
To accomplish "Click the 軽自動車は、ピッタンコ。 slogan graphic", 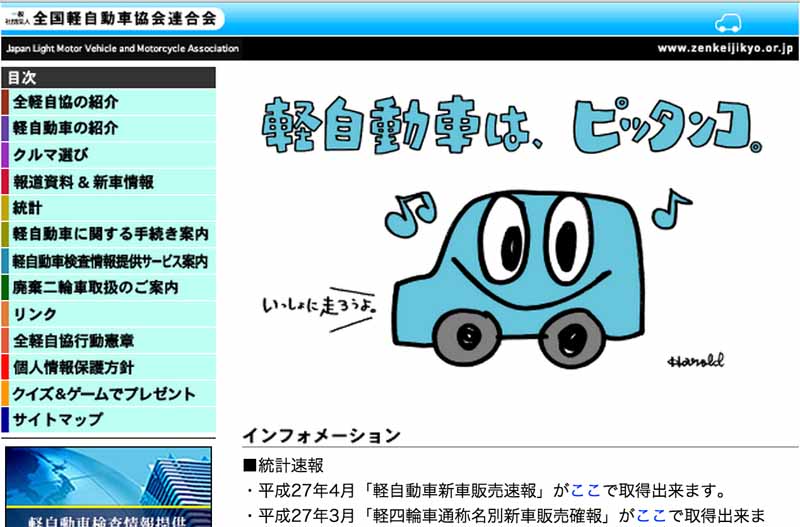I will click(512, 126).
